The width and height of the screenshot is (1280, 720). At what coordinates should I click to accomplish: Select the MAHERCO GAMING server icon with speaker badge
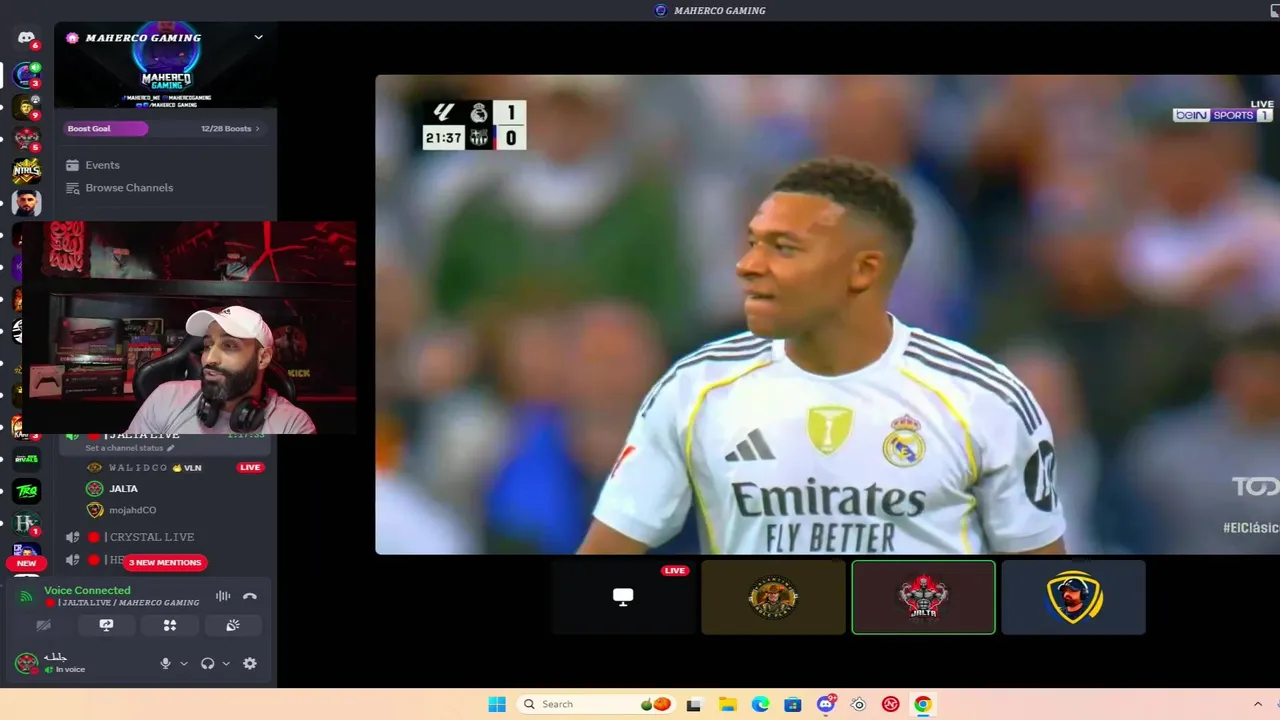pyautogui.click(x=27, y=75)
